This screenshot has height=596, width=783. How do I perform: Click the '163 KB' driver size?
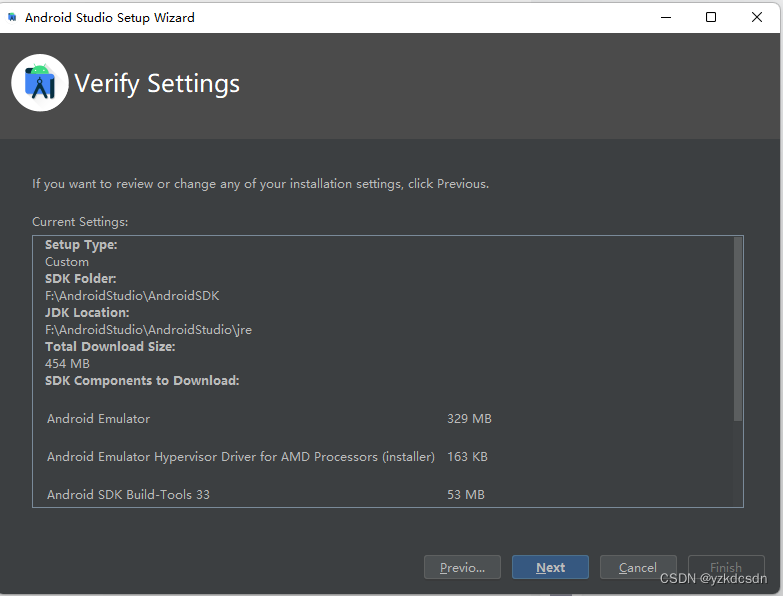[467, 456]
